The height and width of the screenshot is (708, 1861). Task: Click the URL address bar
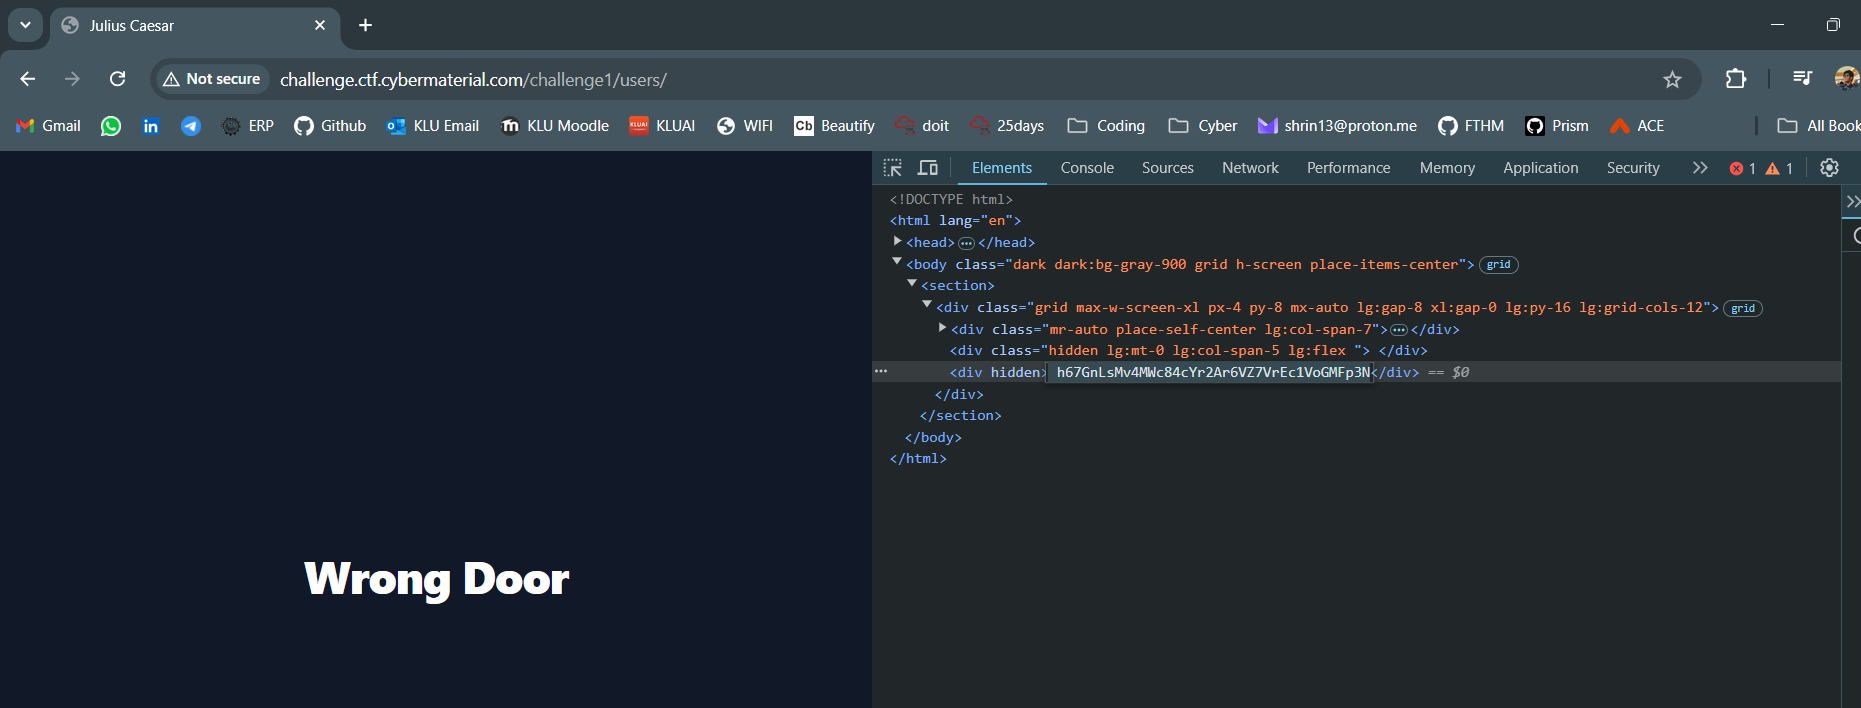pos(900,79)
